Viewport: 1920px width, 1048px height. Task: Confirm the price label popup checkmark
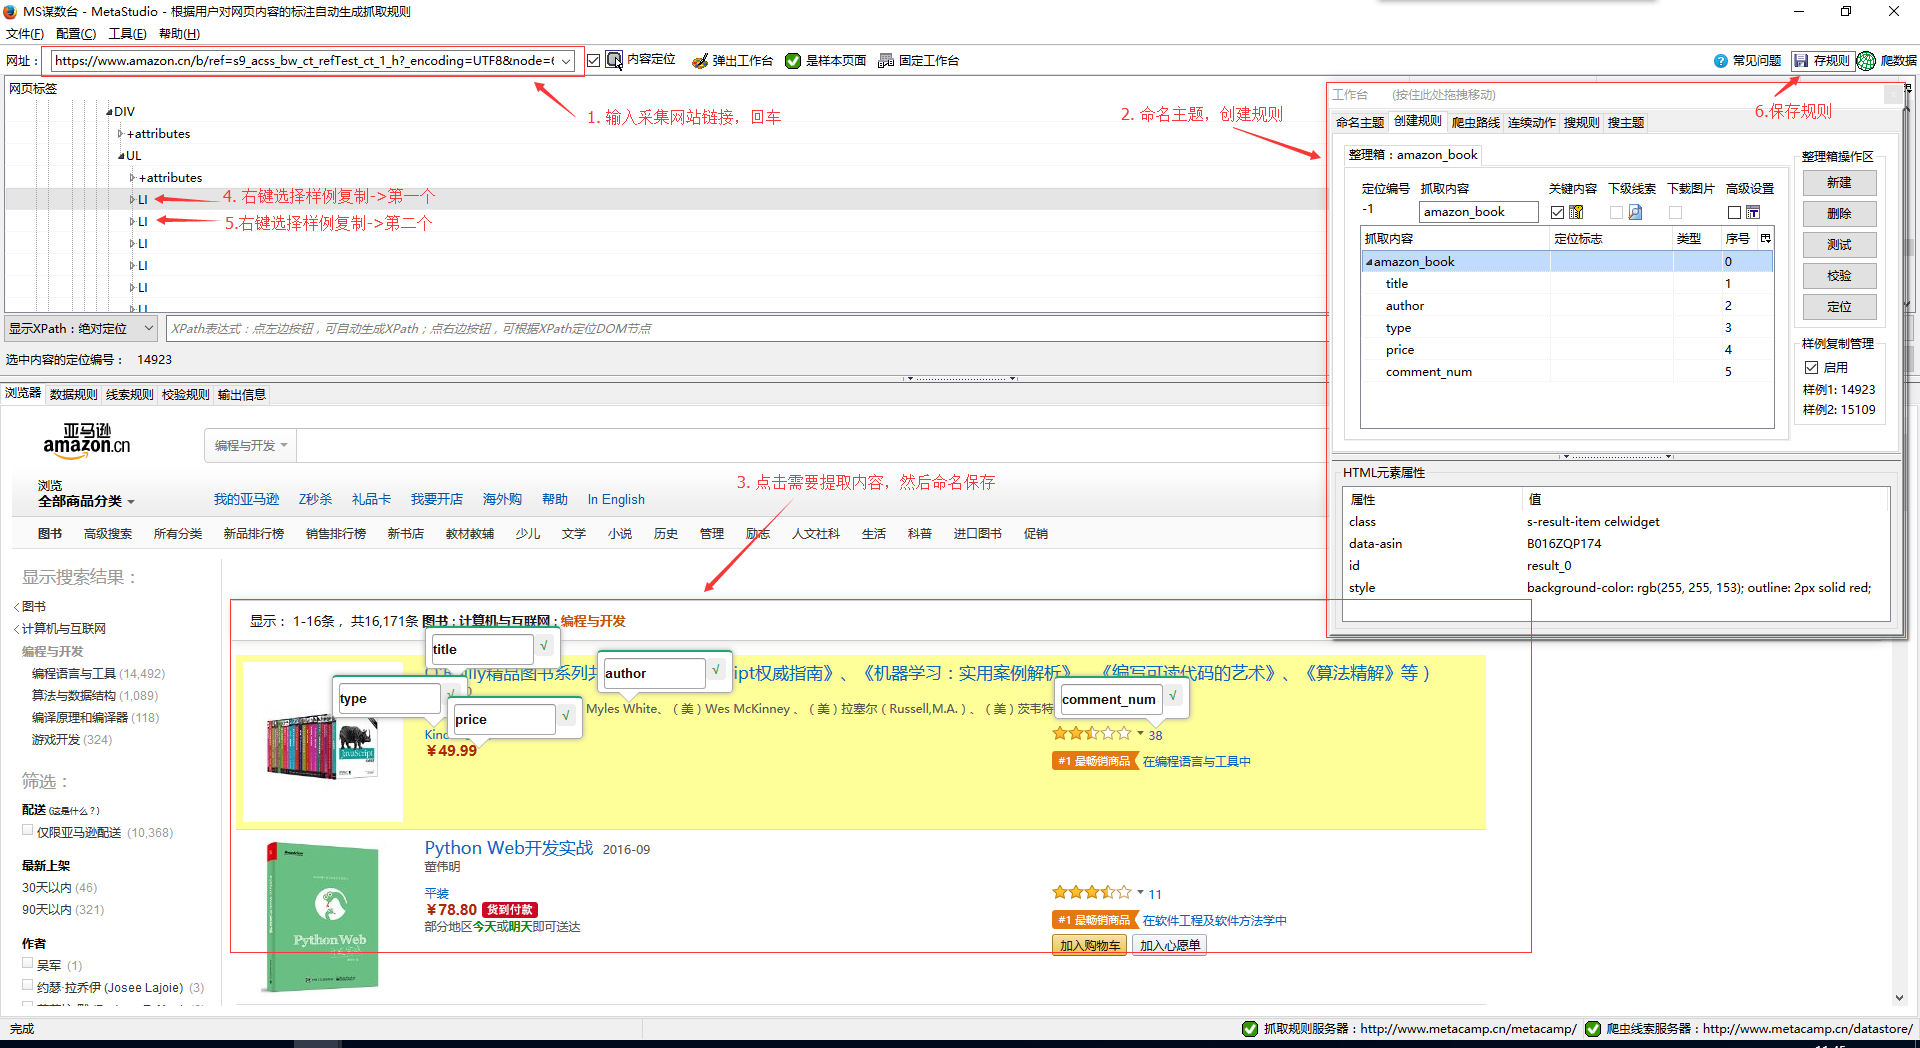pos(566,716)
